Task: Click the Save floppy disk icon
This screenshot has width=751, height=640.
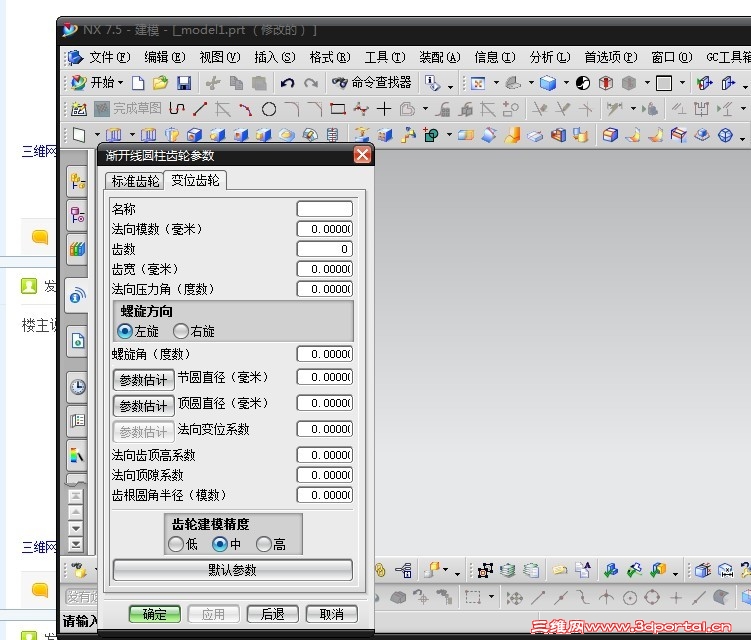Action: tap(184, 83)
